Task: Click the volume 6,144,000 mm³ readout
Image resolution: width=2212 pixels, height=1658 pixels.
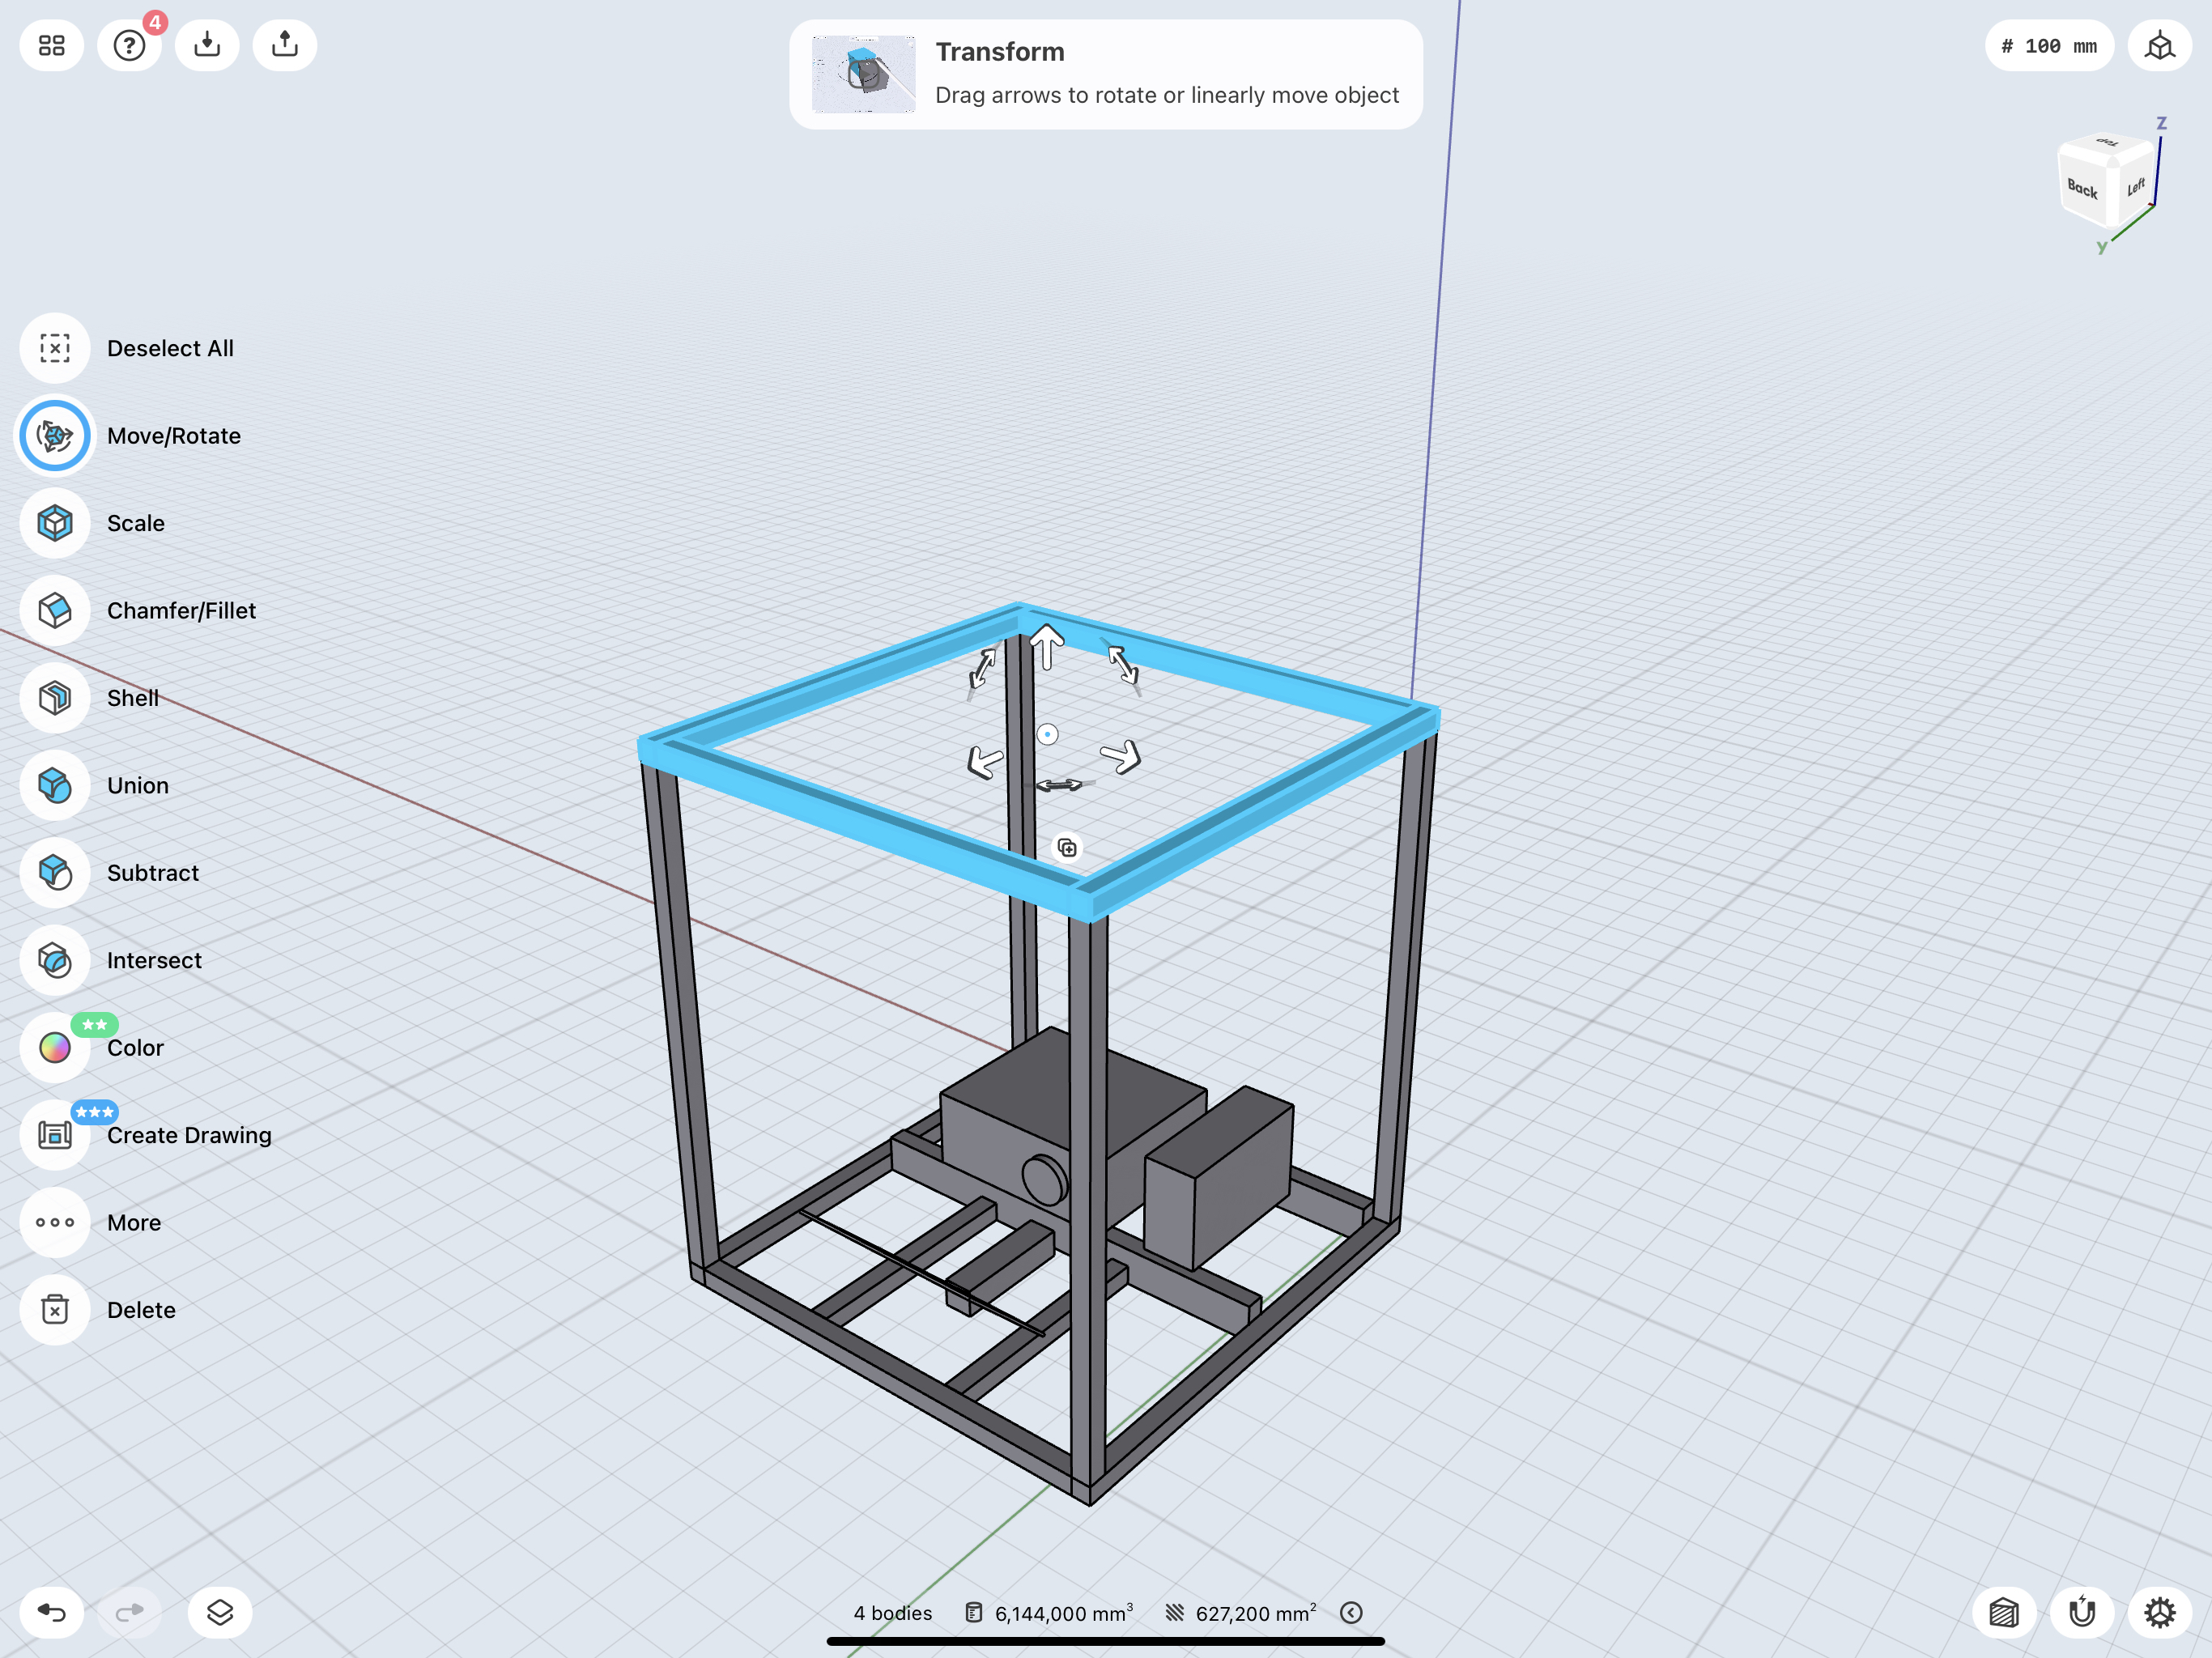Action: point(1049,1613)
